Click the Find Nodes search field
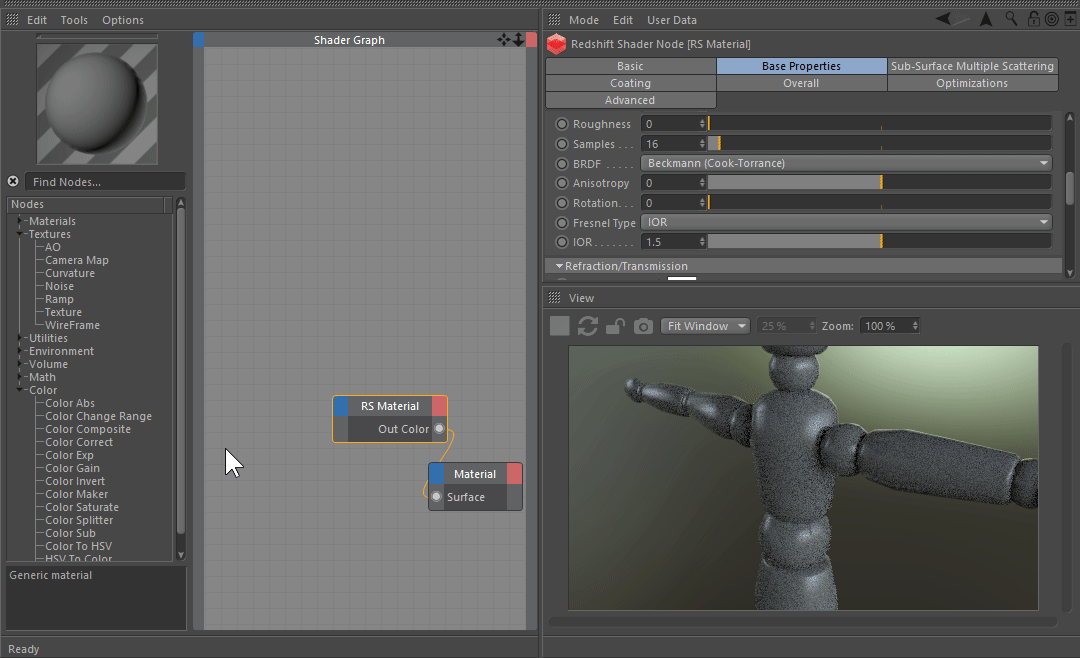Image resolution: width=1080 pixels, height=658 pixels. click(105, 182)
